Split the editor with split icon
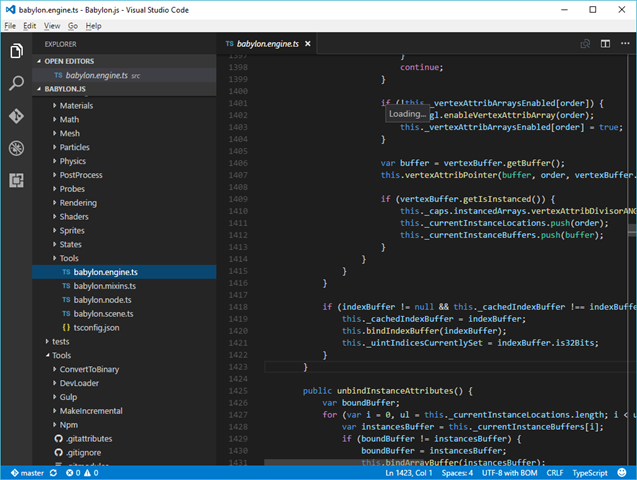The width and height of the screenshot is (637, 480). (605, 44)
